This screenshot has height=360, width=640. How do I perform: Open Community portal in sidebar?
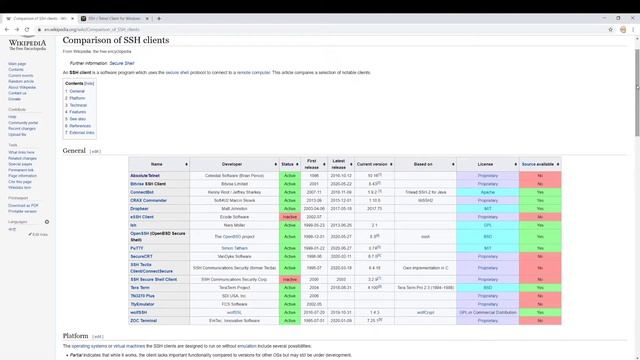tap(23, 122)
